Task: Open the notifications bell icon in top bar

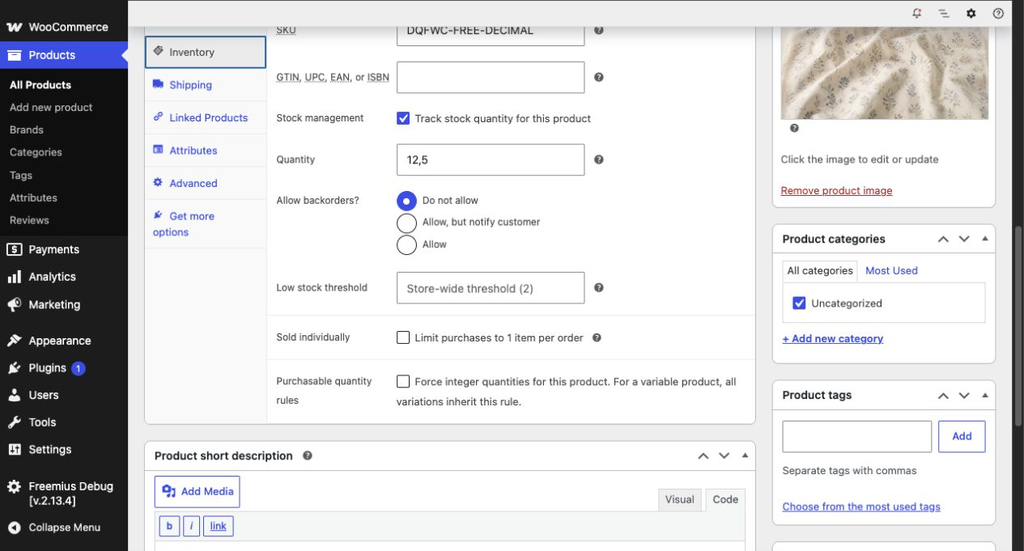Action: point(917,13)
